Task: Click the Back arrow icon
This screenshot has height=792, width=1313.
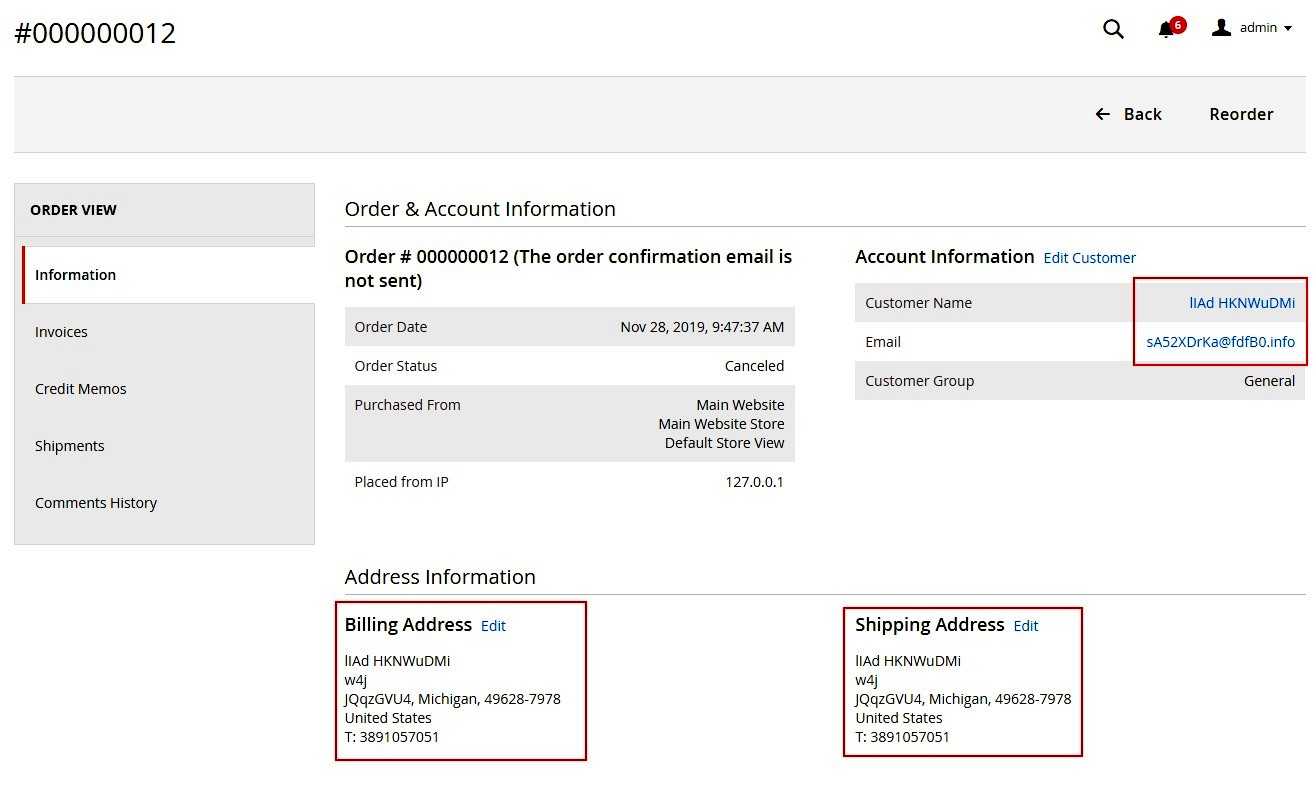Action: (x=1103, y=114)
